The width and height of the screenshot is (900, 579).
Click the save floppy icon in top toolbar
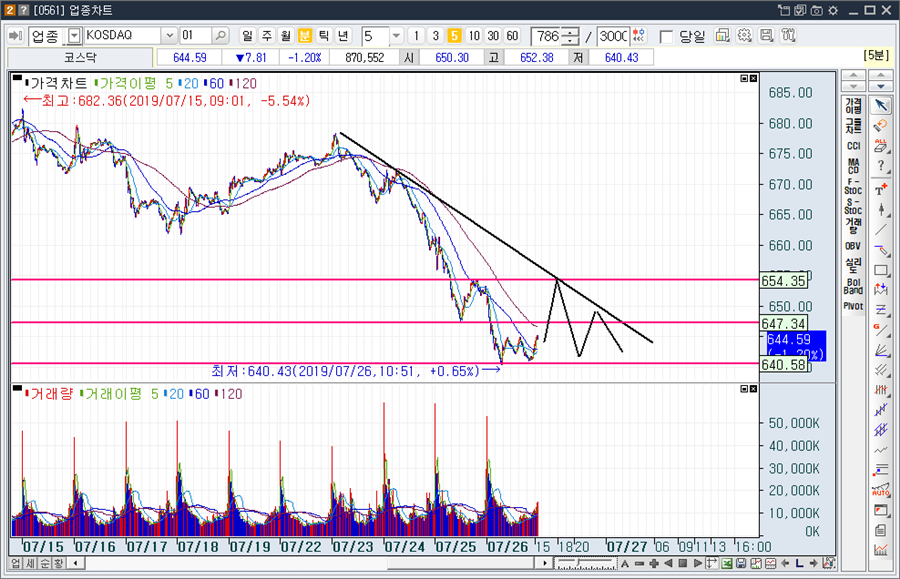[x=766, y=36]
